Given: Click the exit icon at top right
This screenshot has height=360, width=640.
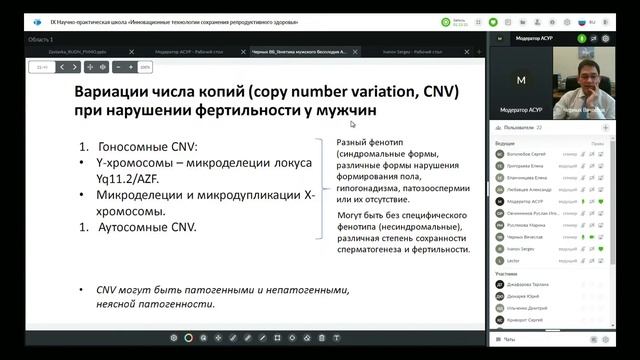Looking at the screenshot, I should pos(606,22).
